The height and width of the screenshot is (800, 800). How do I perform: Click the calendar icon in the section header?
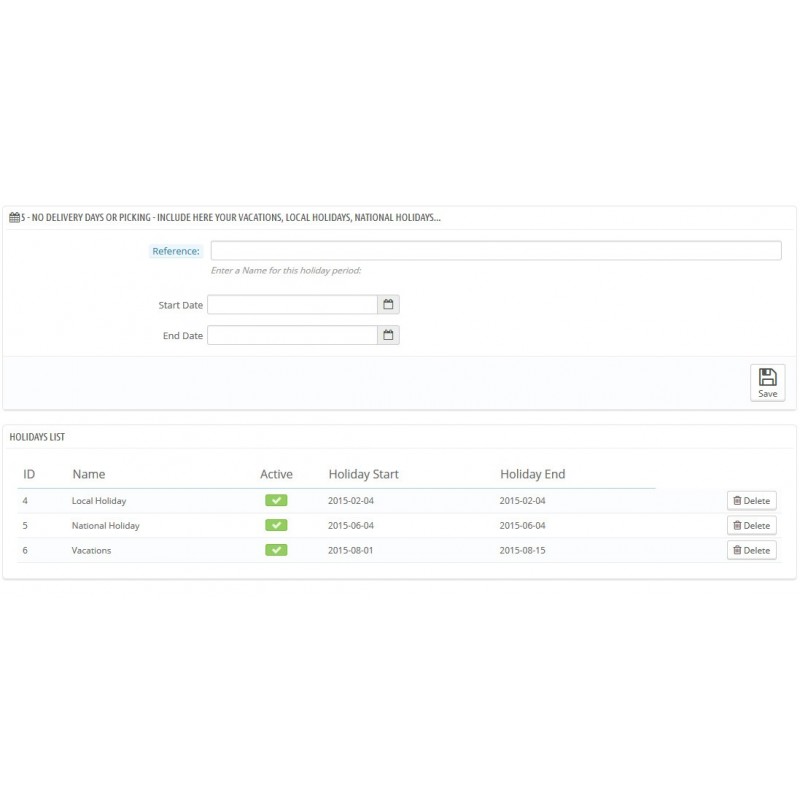(x=15, y=216)
